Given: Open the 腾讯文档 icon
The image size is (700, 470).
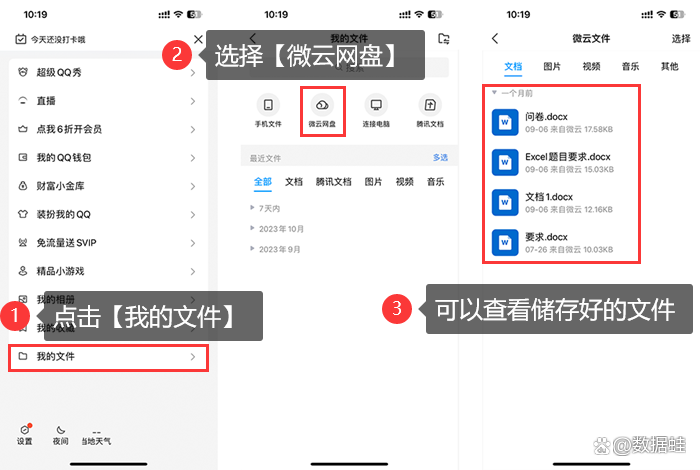Looking at the screenshot, I should coord(430,111).
